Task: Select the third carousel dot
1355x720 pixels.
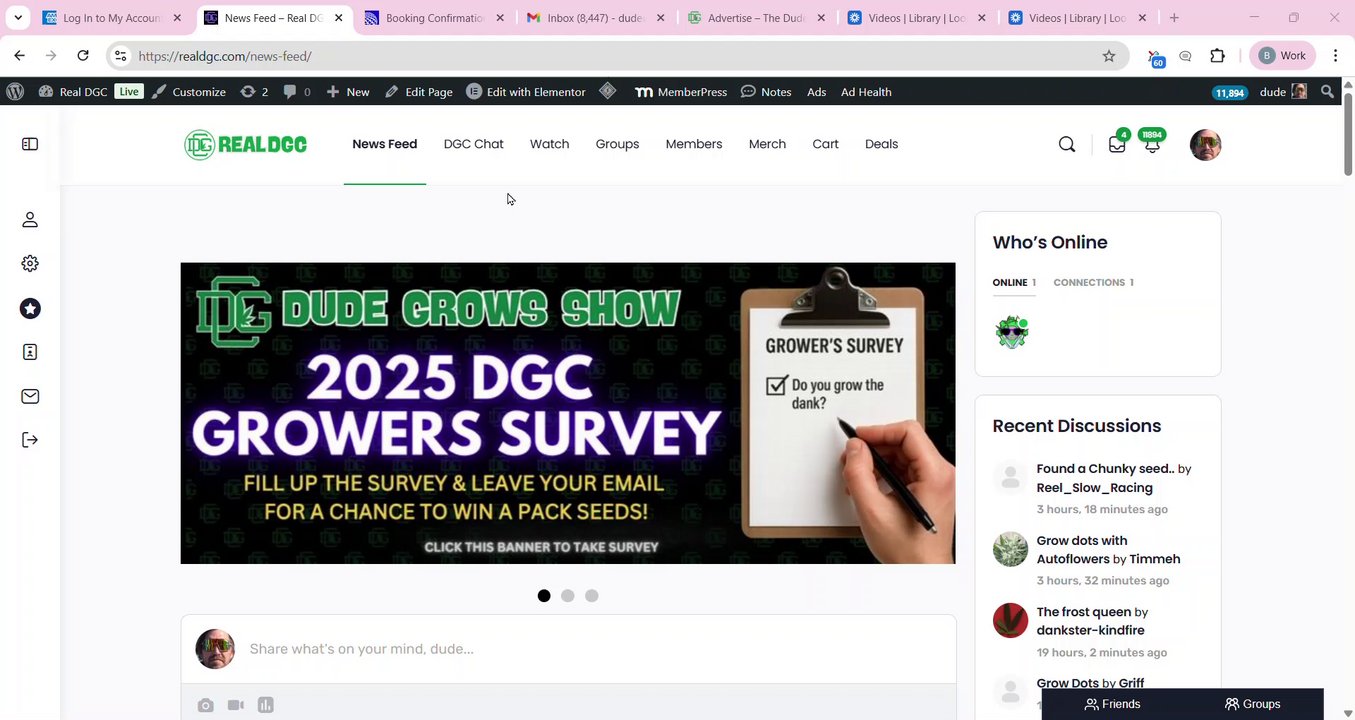Action: pyautogui.click(x=592, y=596)
